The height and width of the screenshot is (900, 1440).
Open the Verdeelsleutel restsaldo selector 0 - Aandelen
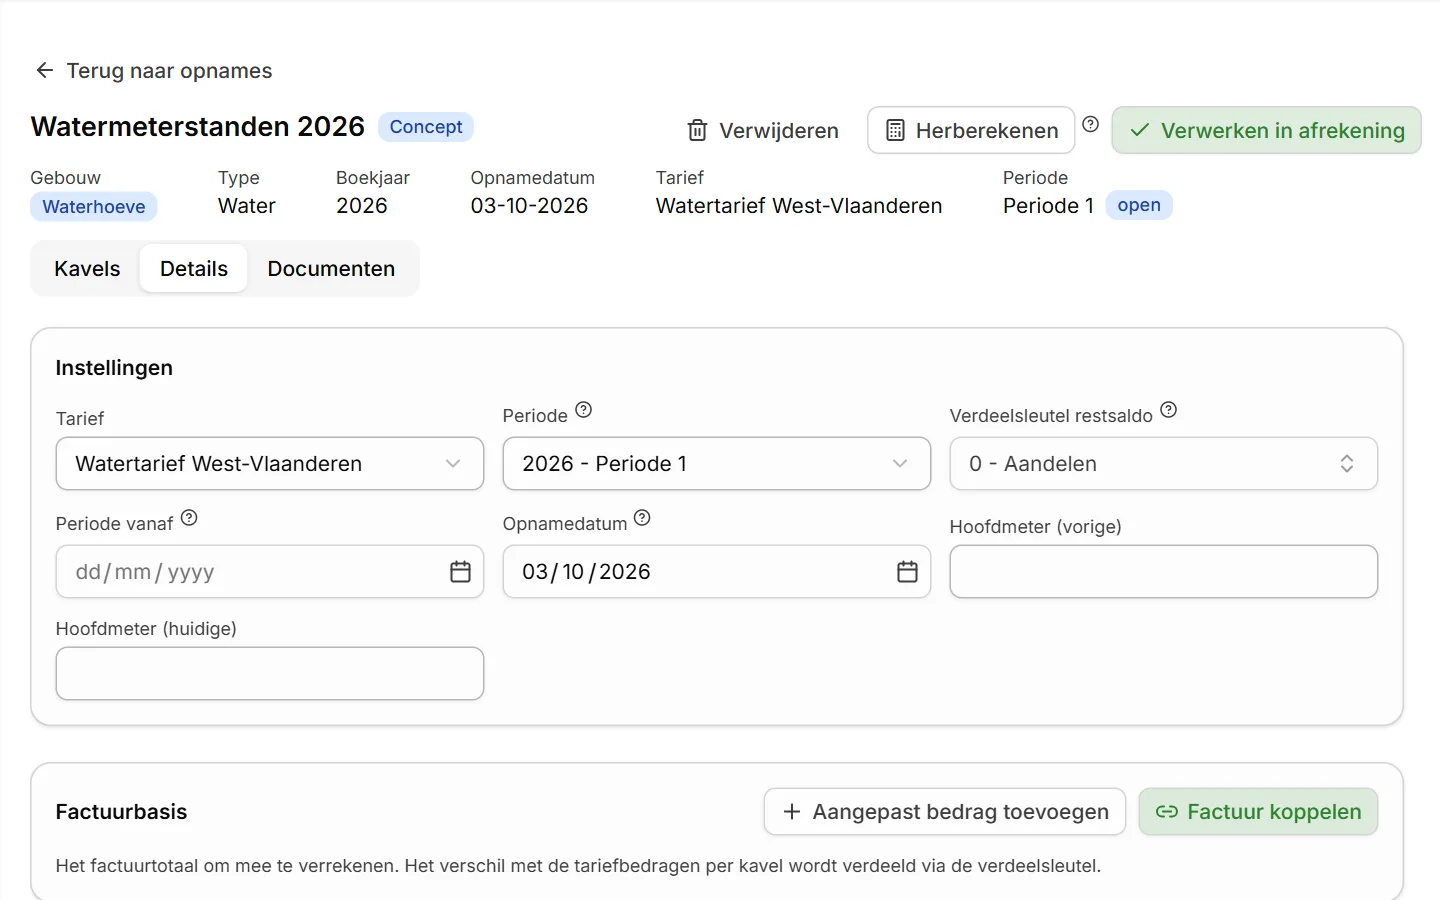tap(1164, 464)
